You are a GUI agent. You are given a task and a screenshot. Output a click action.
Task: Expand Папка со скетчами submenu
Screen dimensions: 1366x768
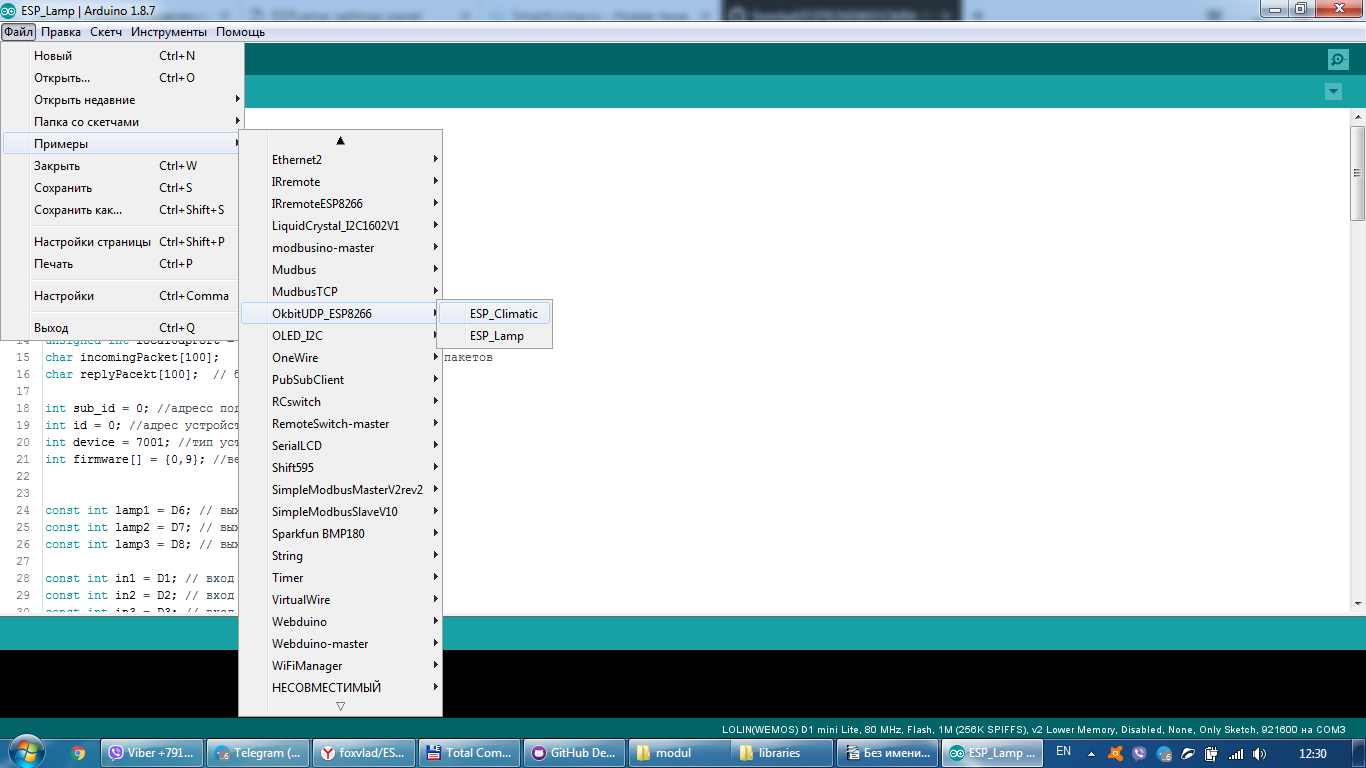pyautogui.click(x=122, y=122)
